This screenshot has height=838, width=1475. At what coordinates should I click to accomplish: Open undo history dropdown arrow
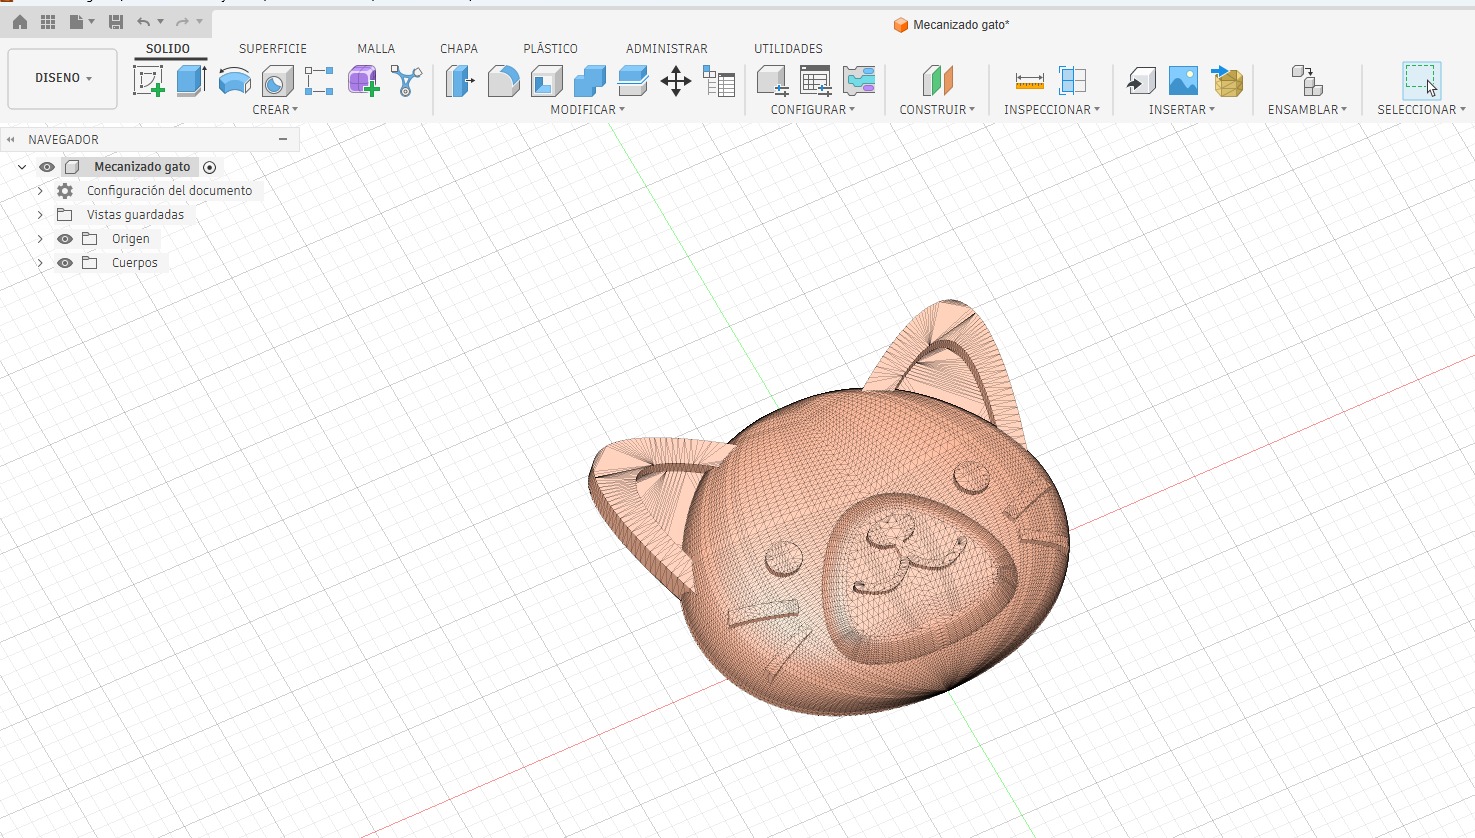[160, 22]
